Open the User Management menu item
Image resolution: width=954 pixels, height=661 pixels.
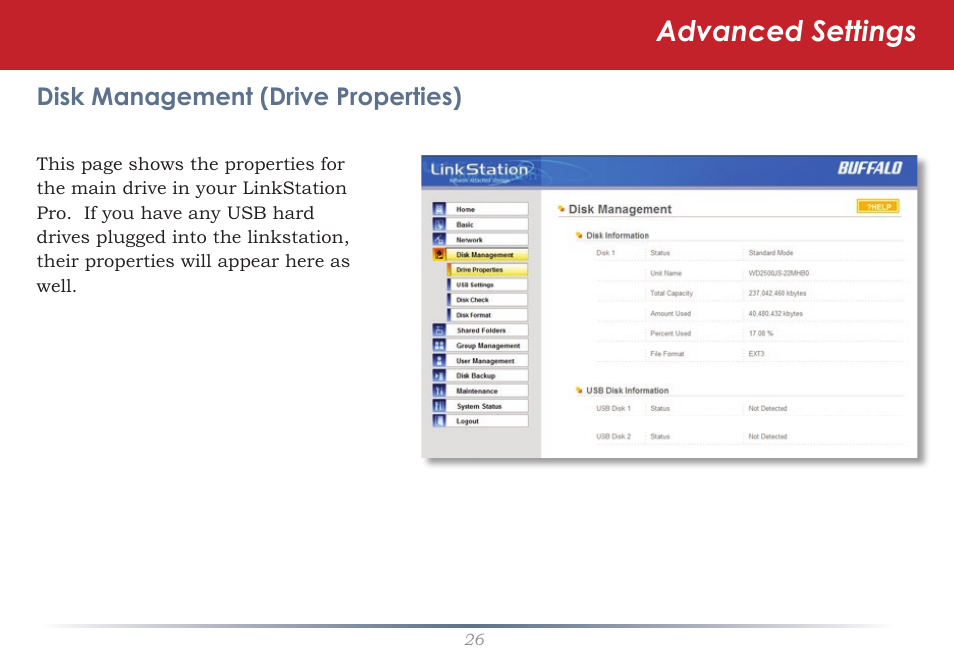tap(487, 360)
